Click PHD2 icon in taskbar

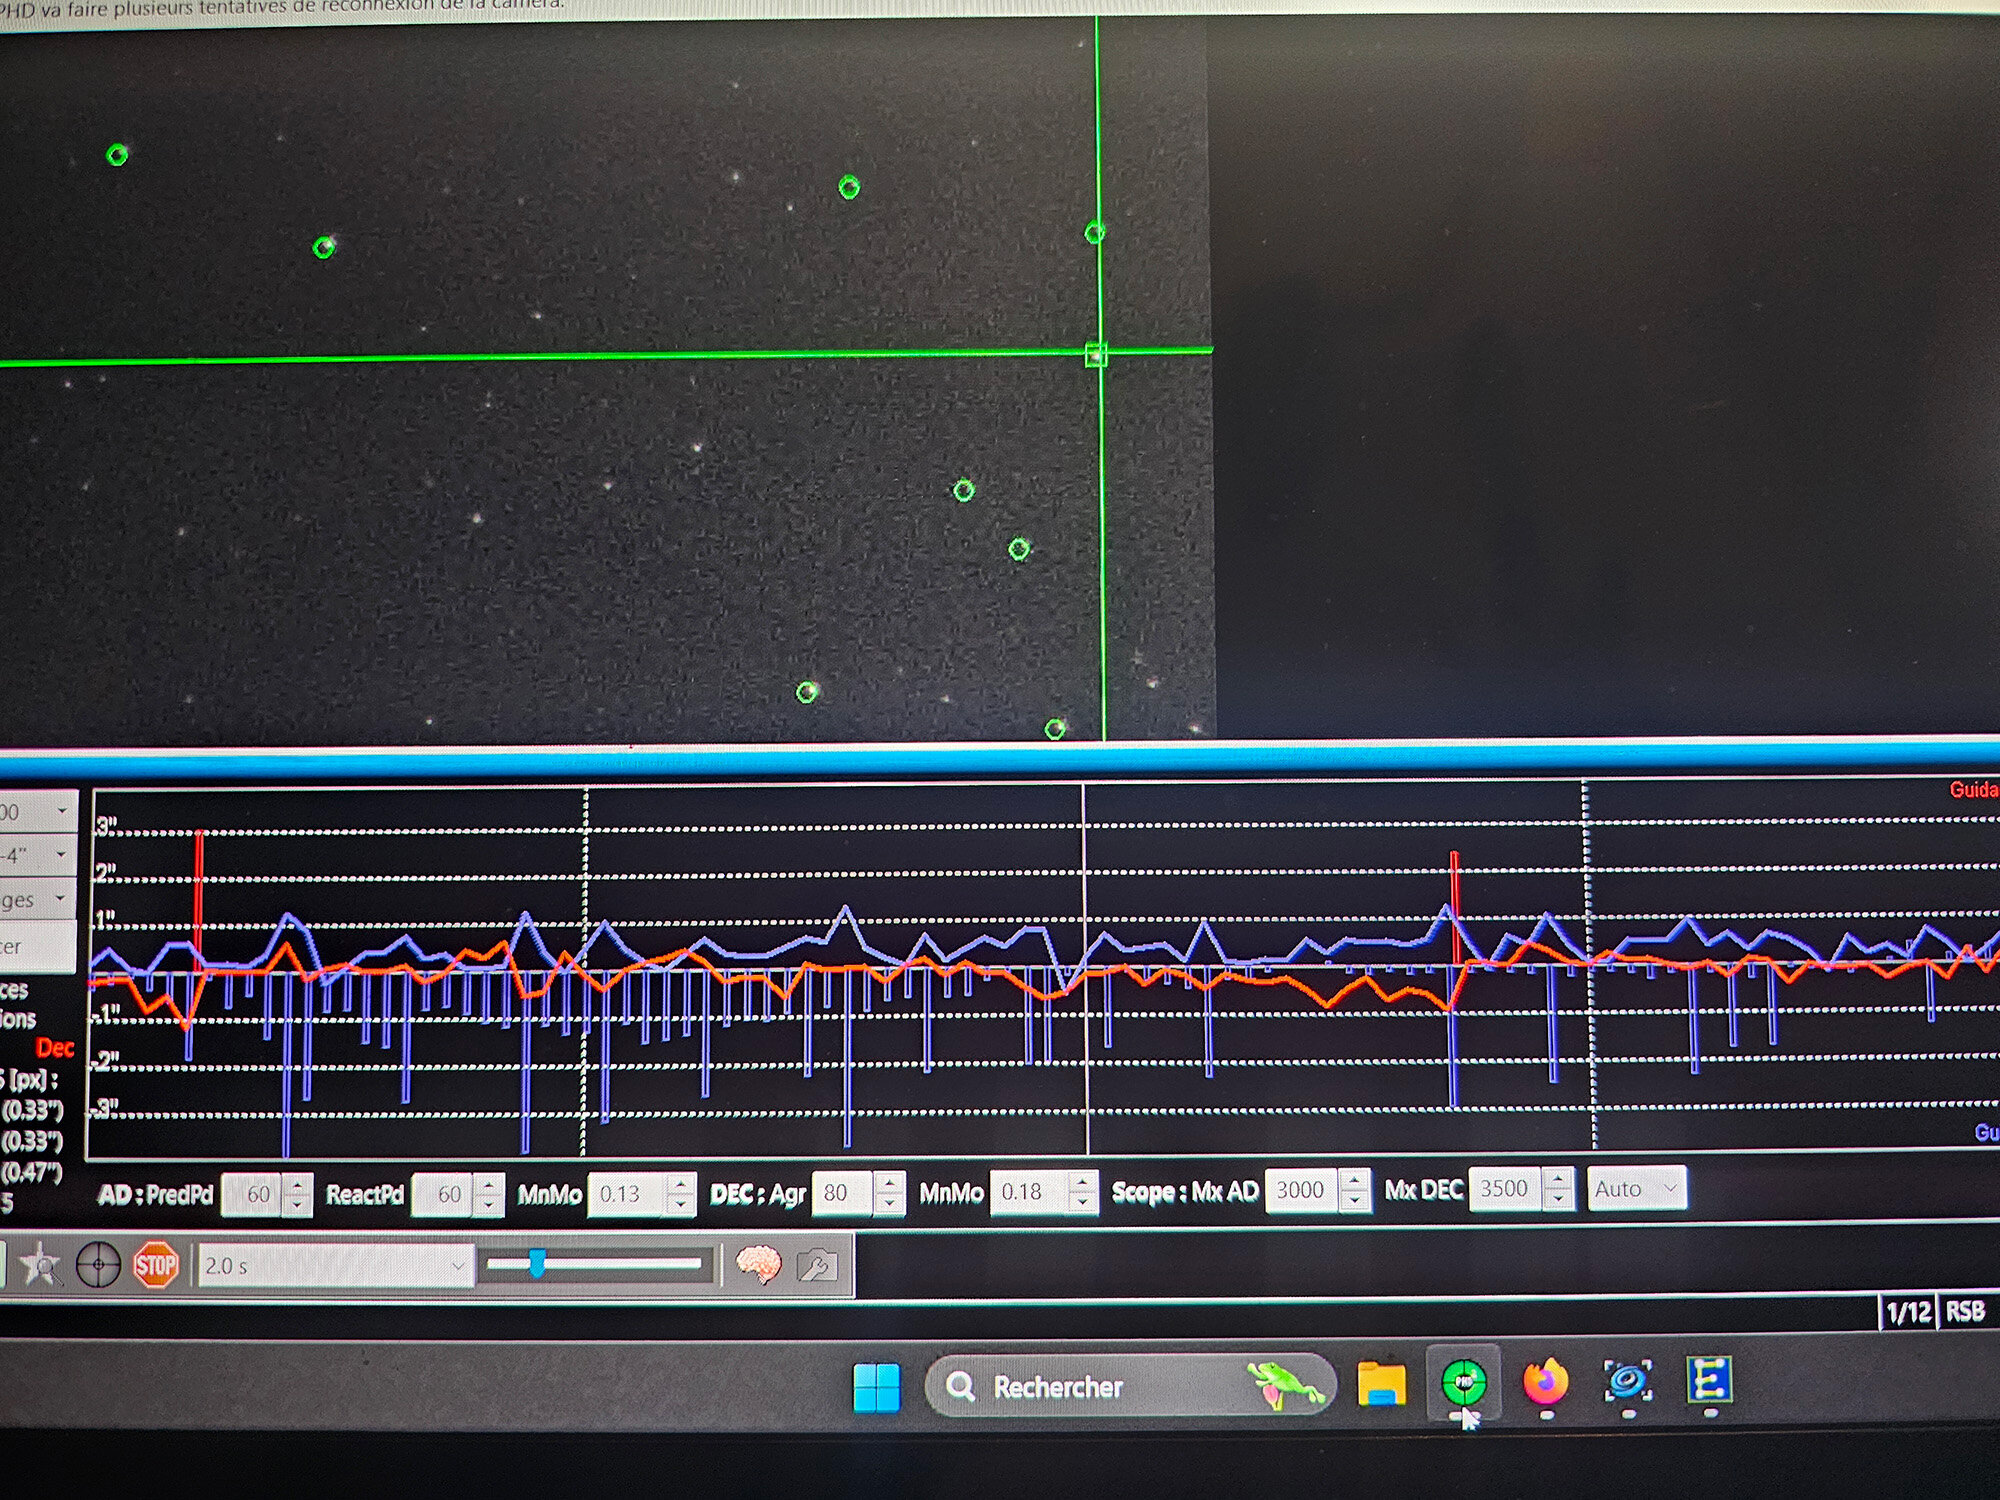[1463, 1383]
